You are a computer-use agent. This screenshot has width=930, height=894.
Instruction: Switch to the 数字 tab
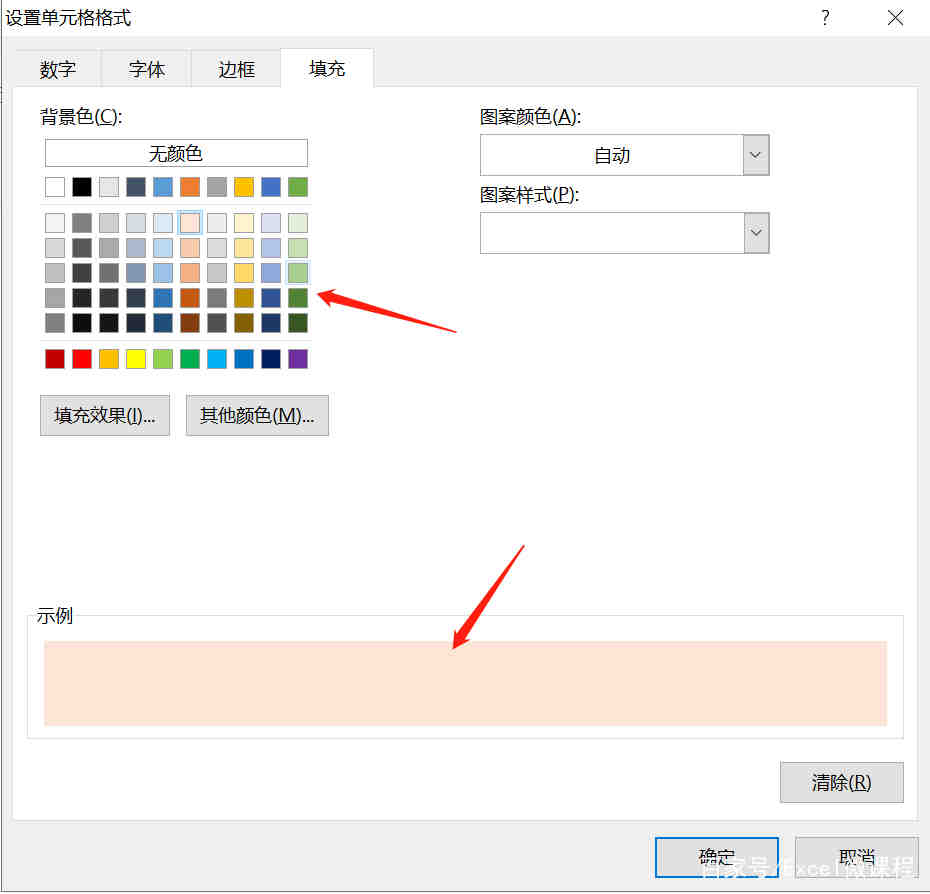tap(58, 69)
